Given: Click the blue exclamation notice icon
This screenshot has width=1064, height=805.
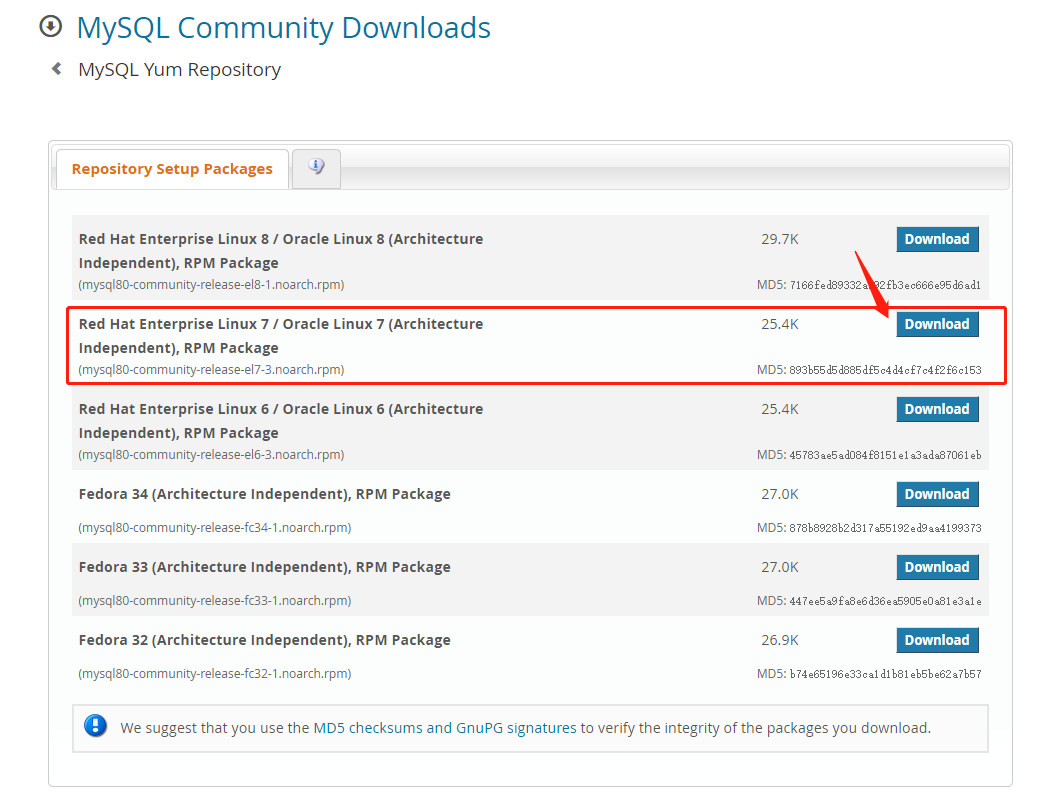Looking at the screenshot, I should pos(96,726).
